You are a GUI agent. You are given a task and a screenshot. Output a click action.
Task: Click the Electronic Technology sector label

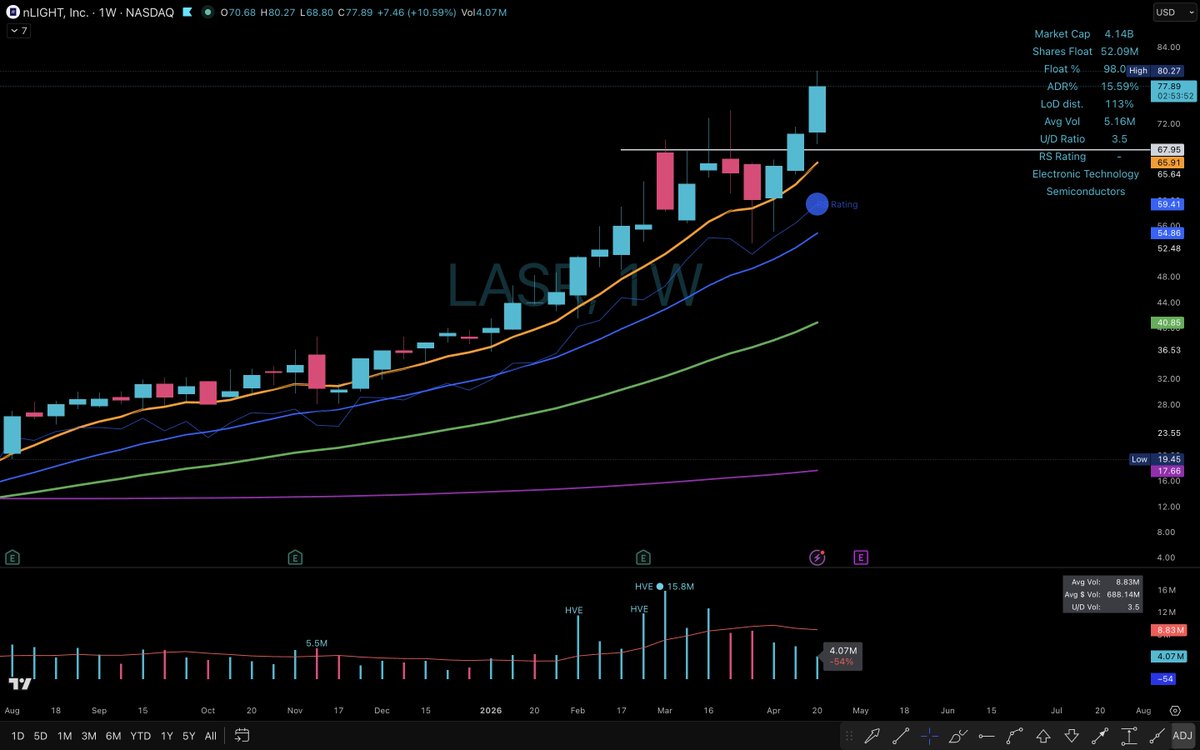[x=1085, y=174]
